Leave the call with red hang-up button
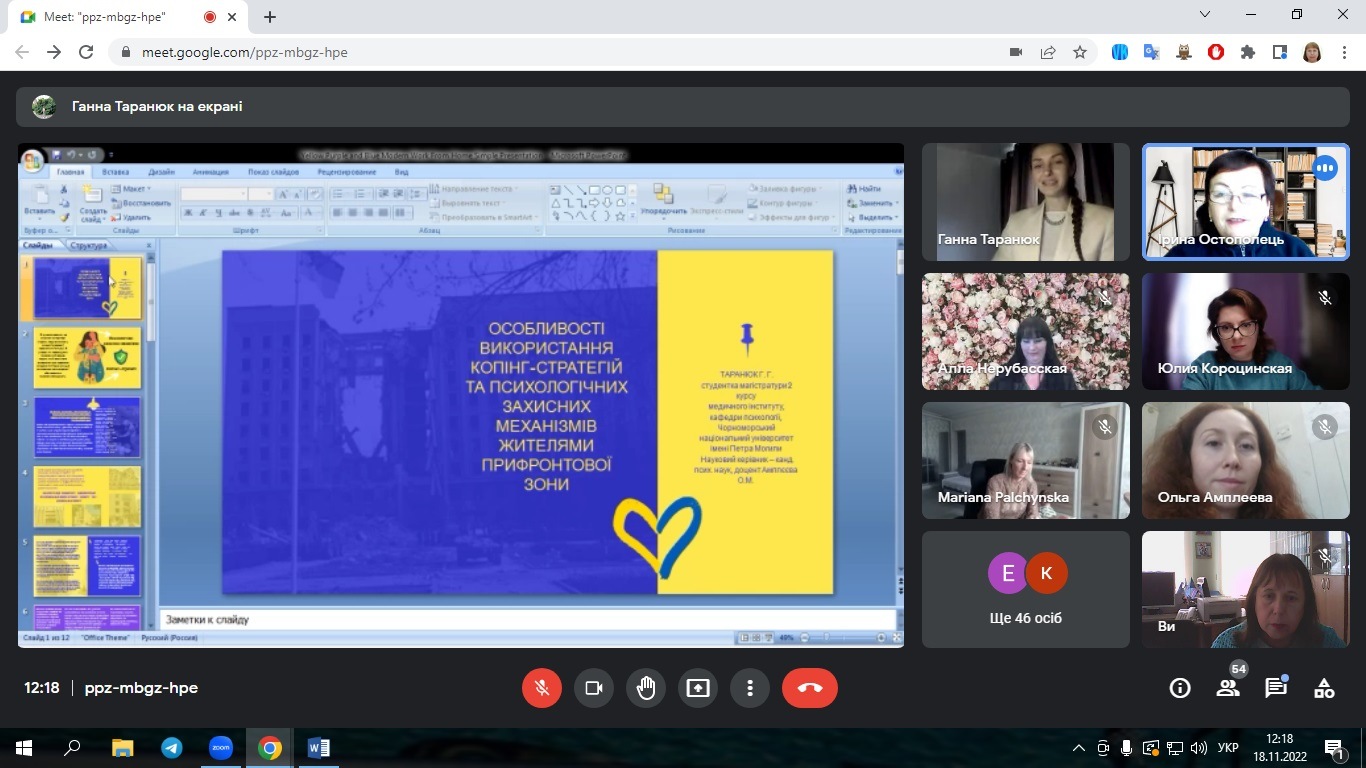 (x=810, y=688)
